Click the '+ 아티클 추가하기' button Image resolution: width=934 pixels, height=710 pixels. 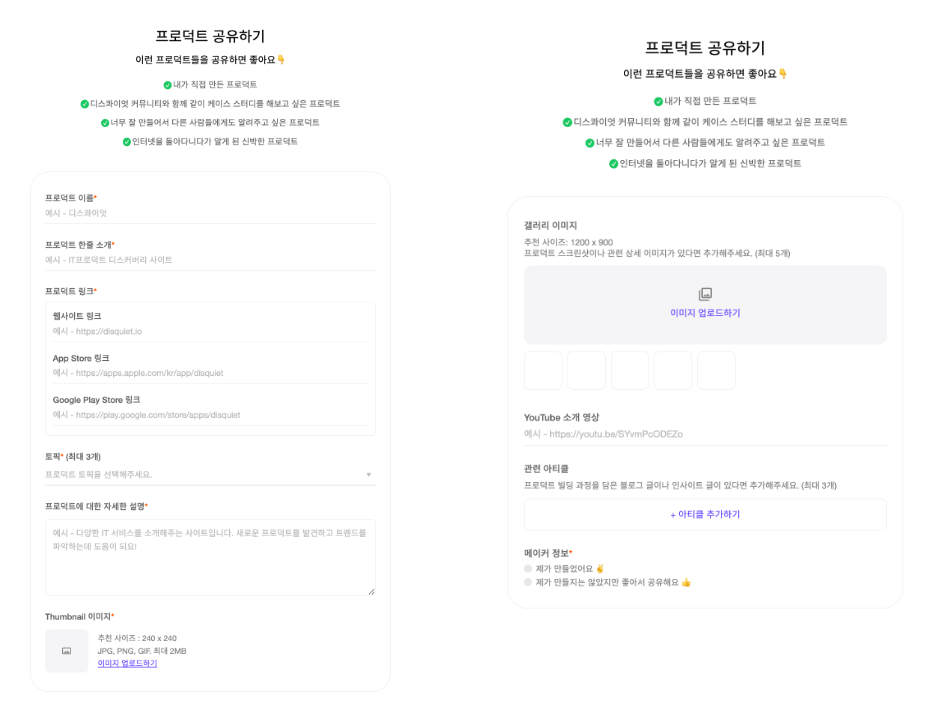coord(704,514)
